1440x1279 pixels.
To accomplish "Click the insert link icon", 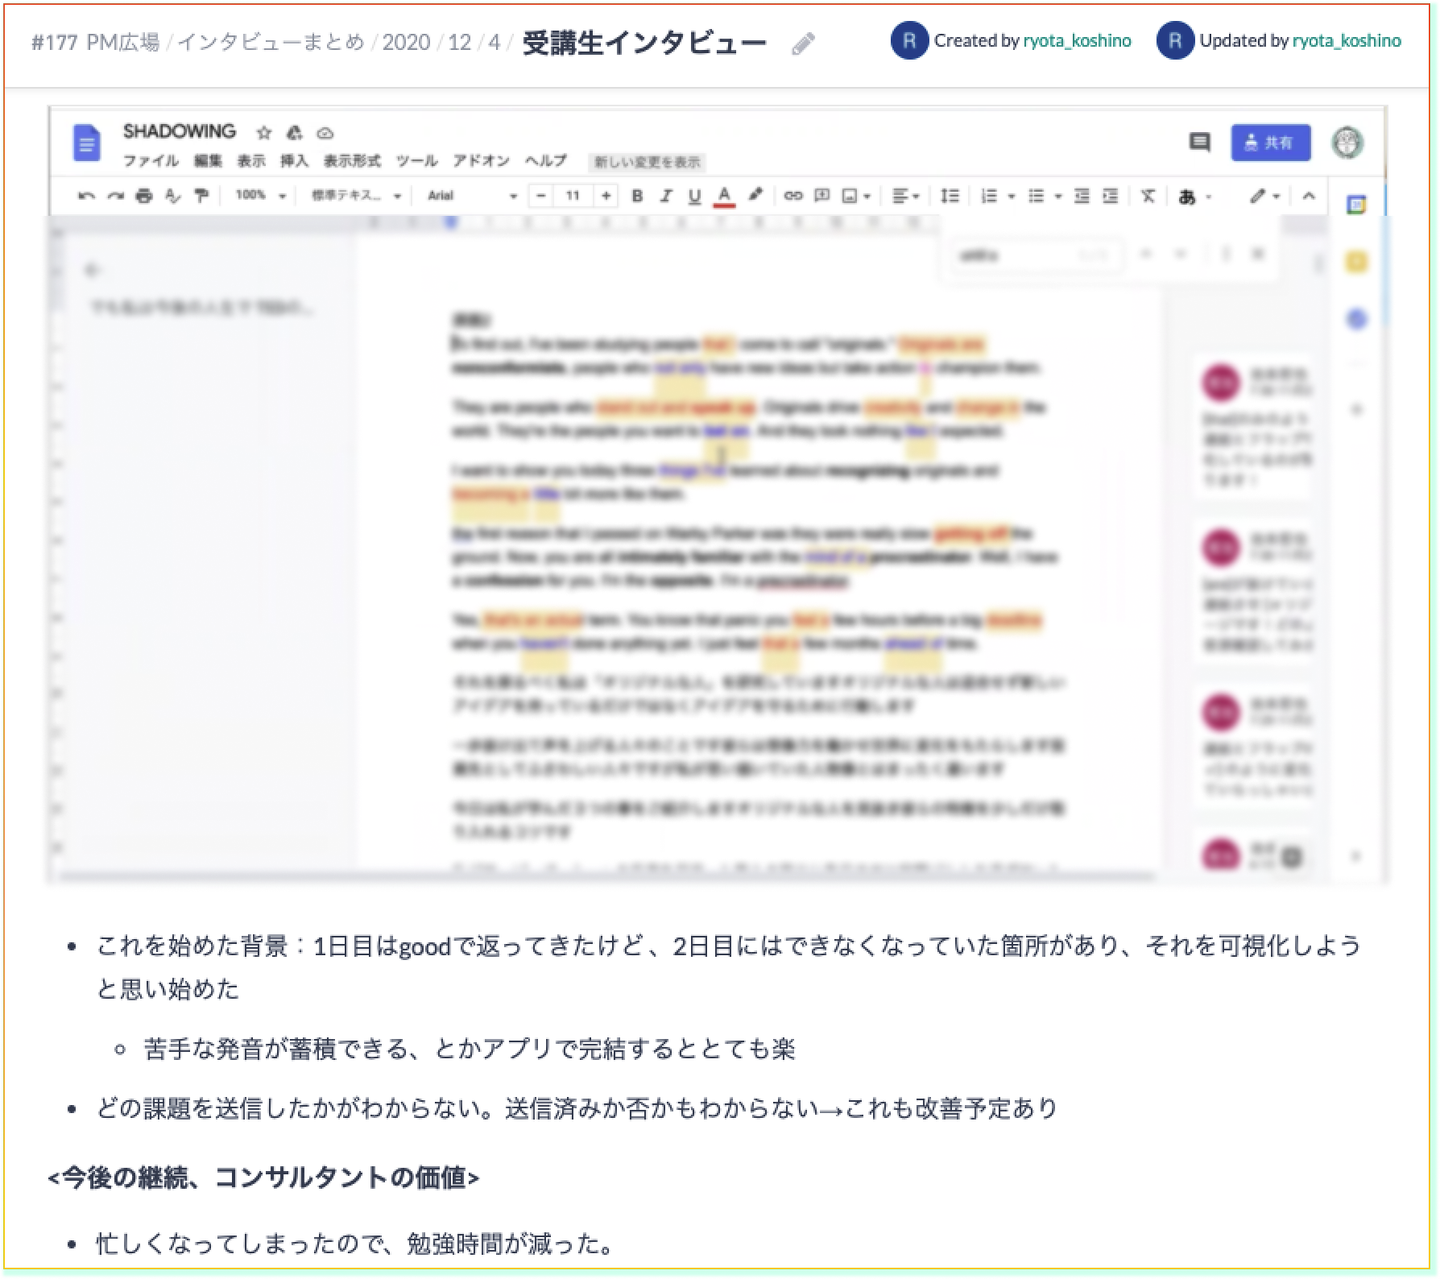I will [793, 196].
